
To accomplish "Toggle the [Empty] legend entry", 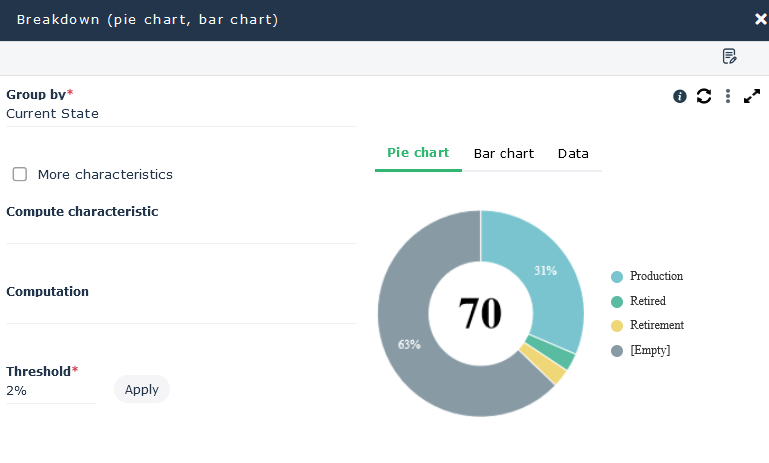I will [649, 350].
